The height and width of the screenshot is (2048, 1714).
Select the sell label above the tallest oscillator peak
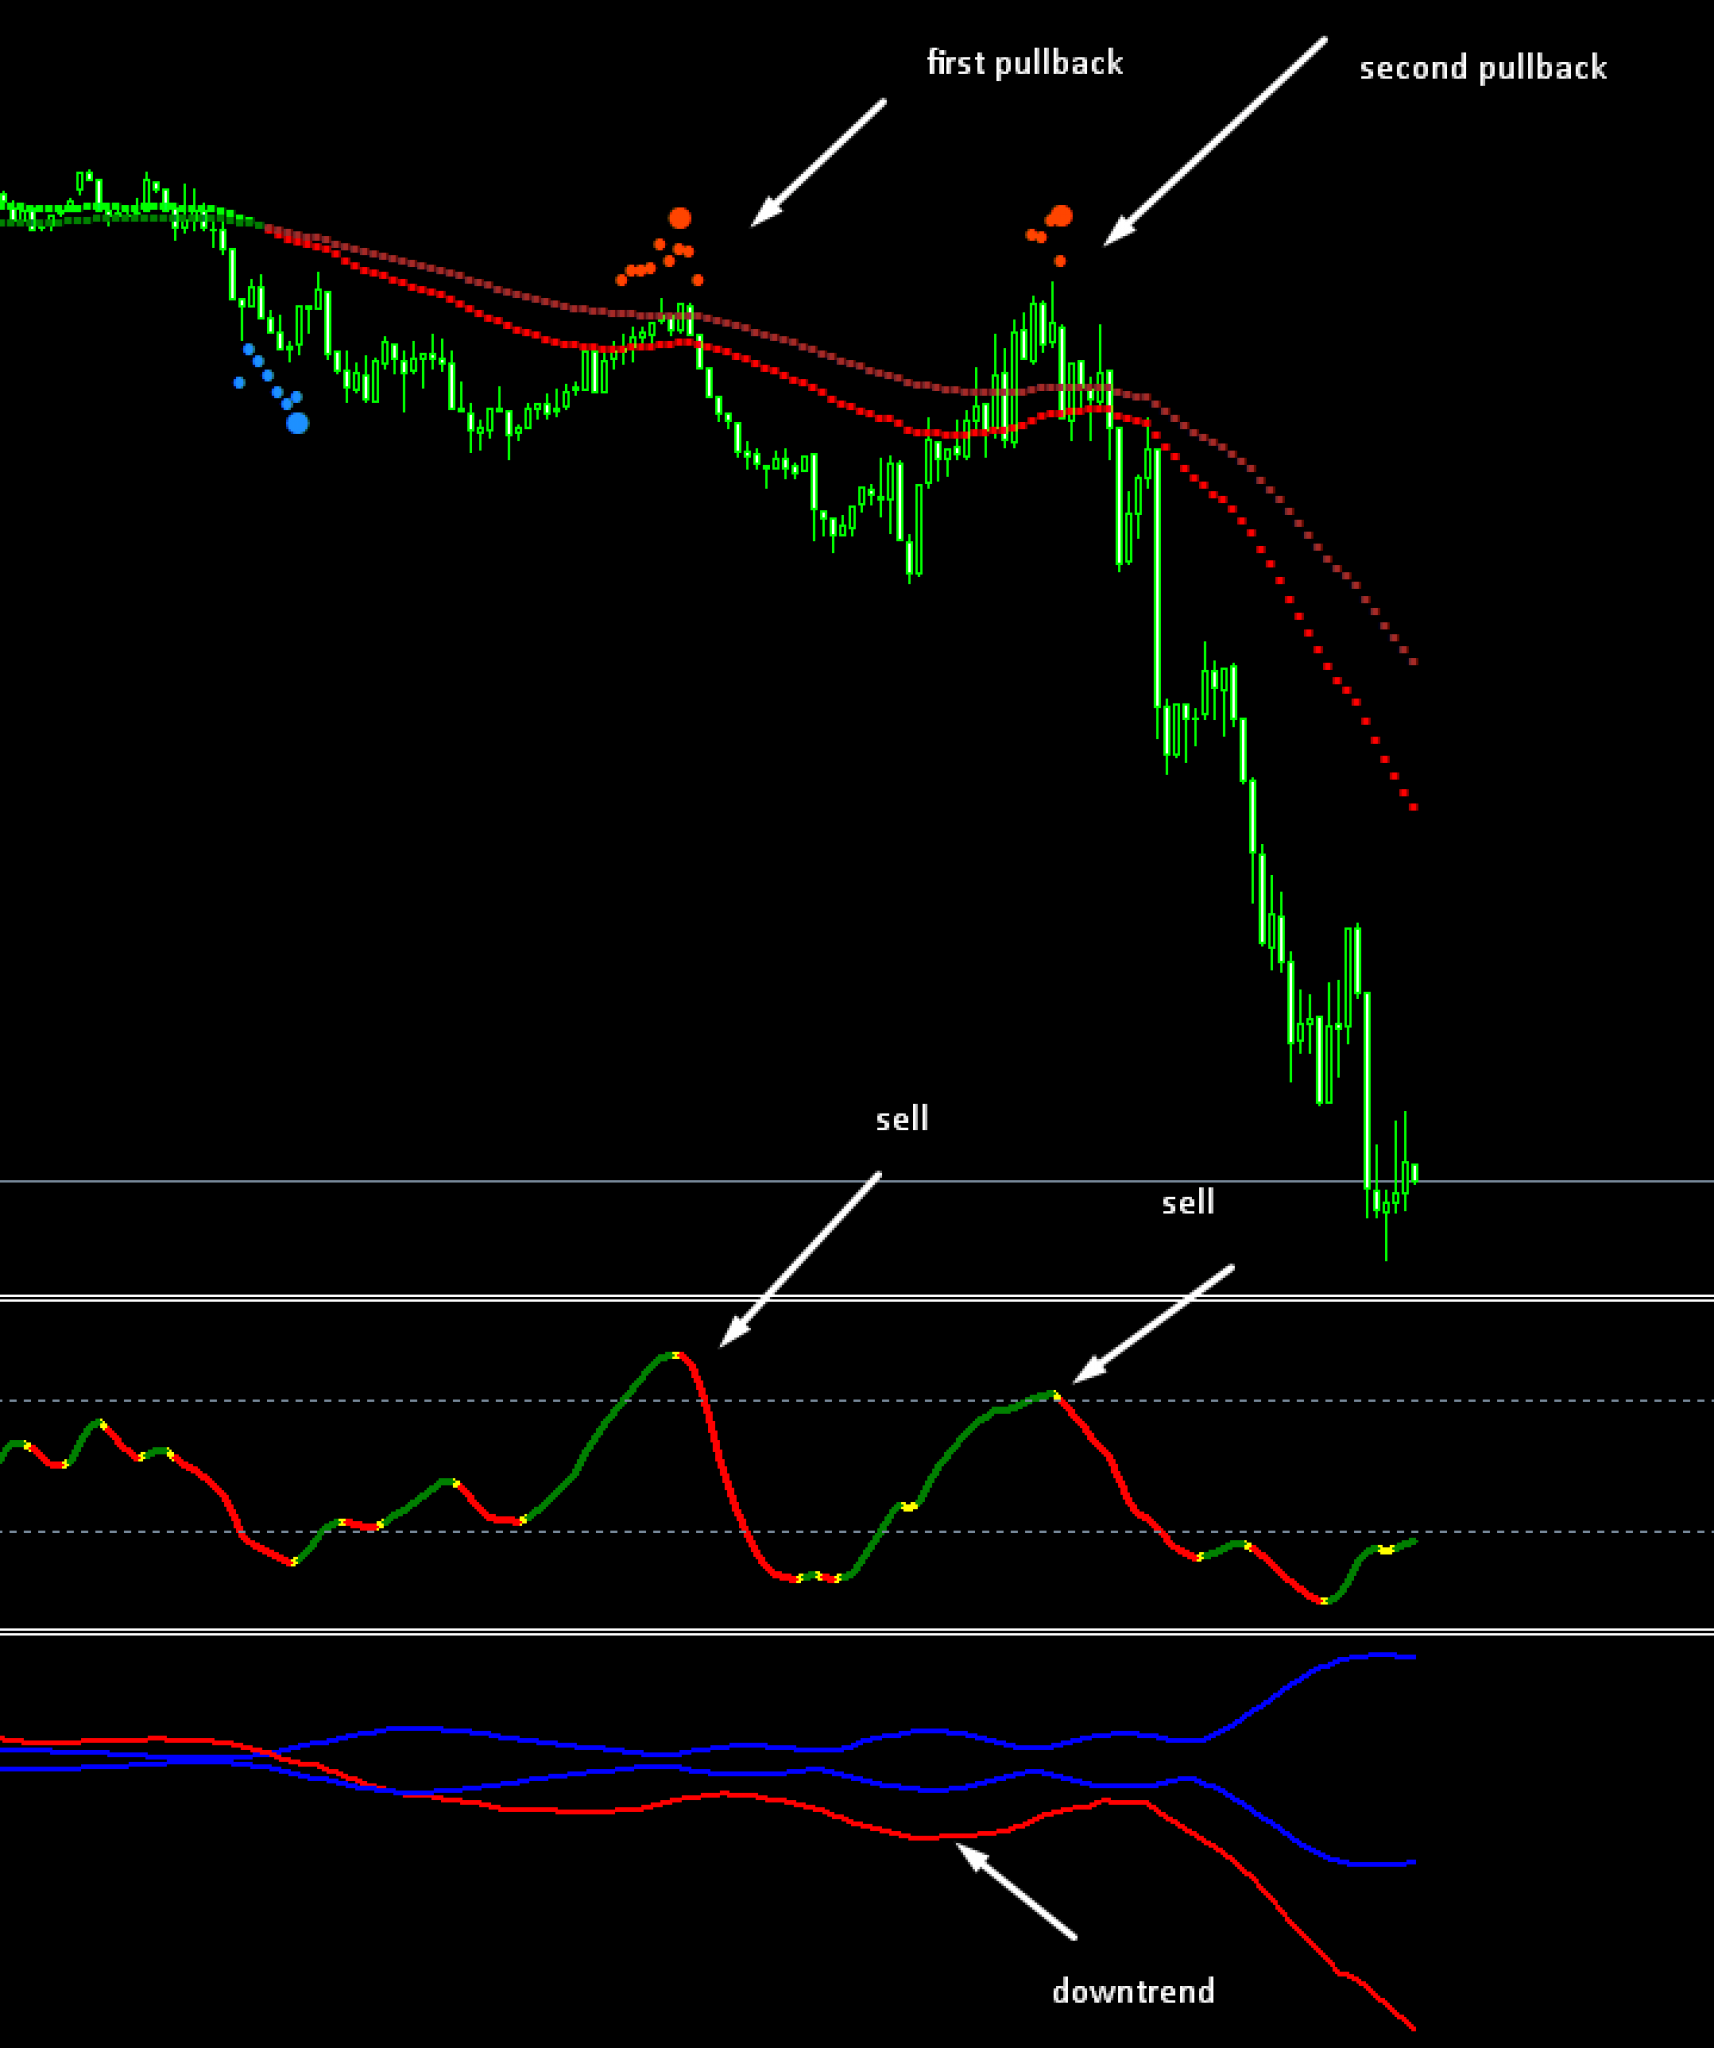[x=901, y=1118]
